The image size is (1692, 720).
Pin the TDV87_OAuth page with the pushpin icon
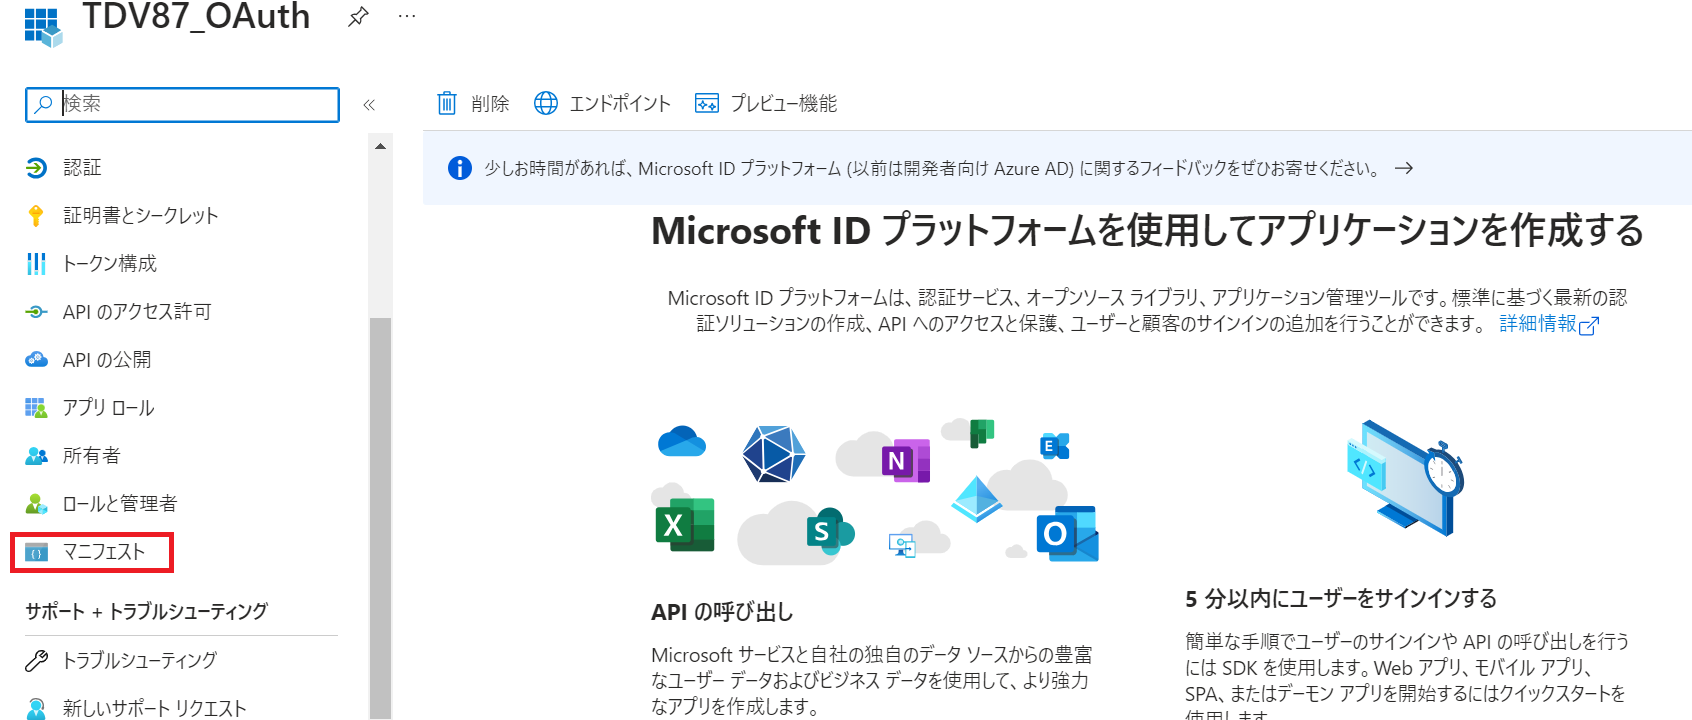pos(358,17)
